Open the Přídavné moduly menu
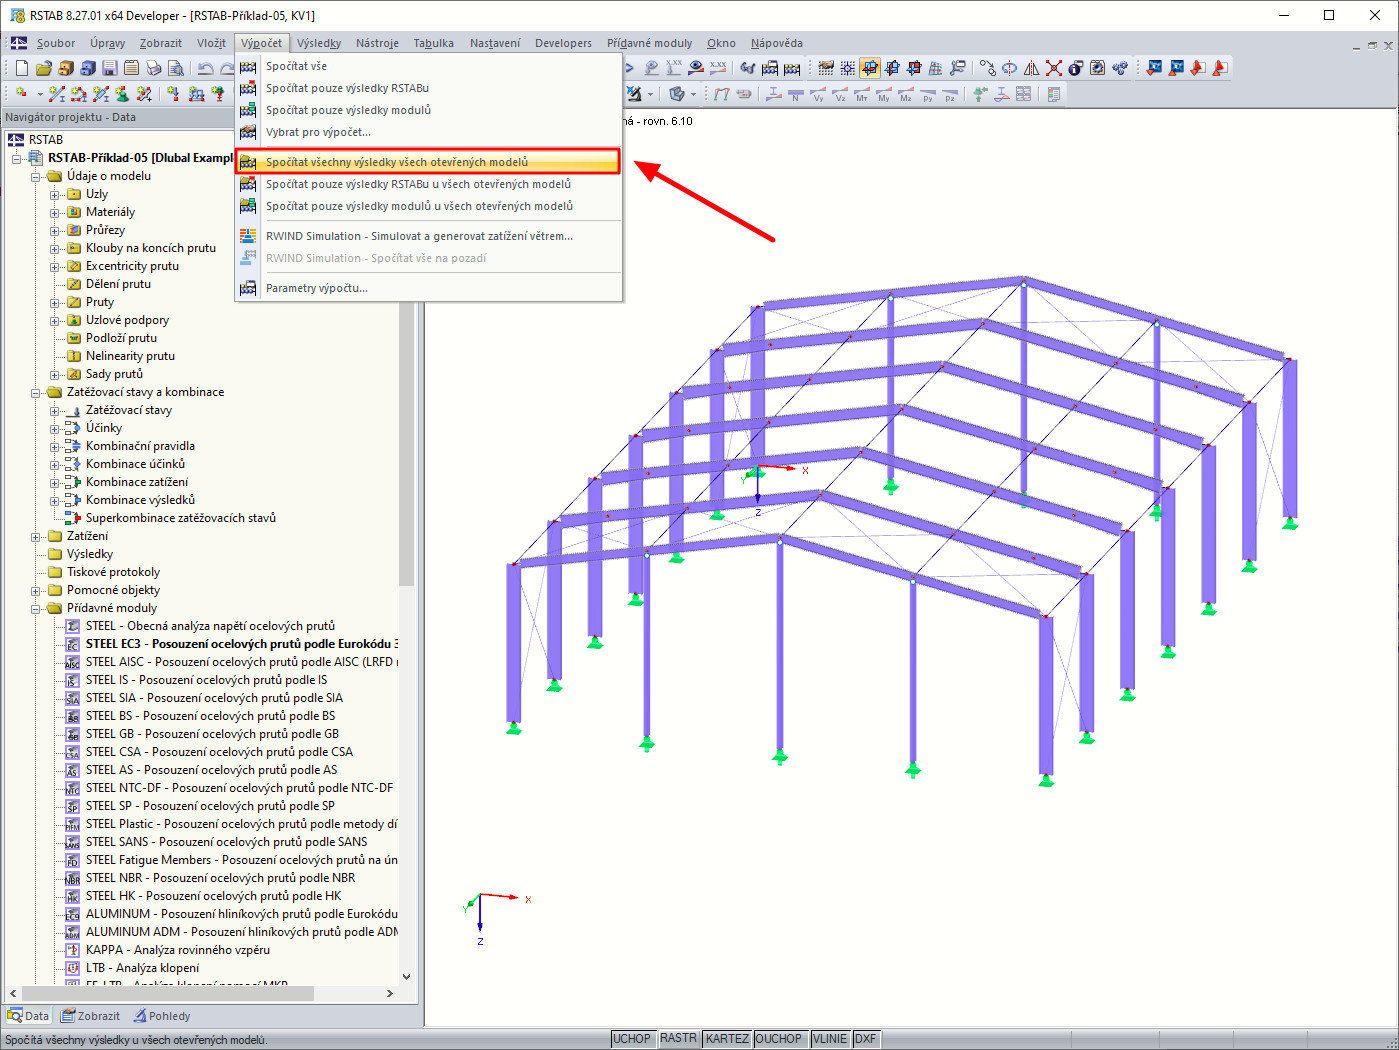Viewport: 1399px width, 1050px height. pos(649,43)
